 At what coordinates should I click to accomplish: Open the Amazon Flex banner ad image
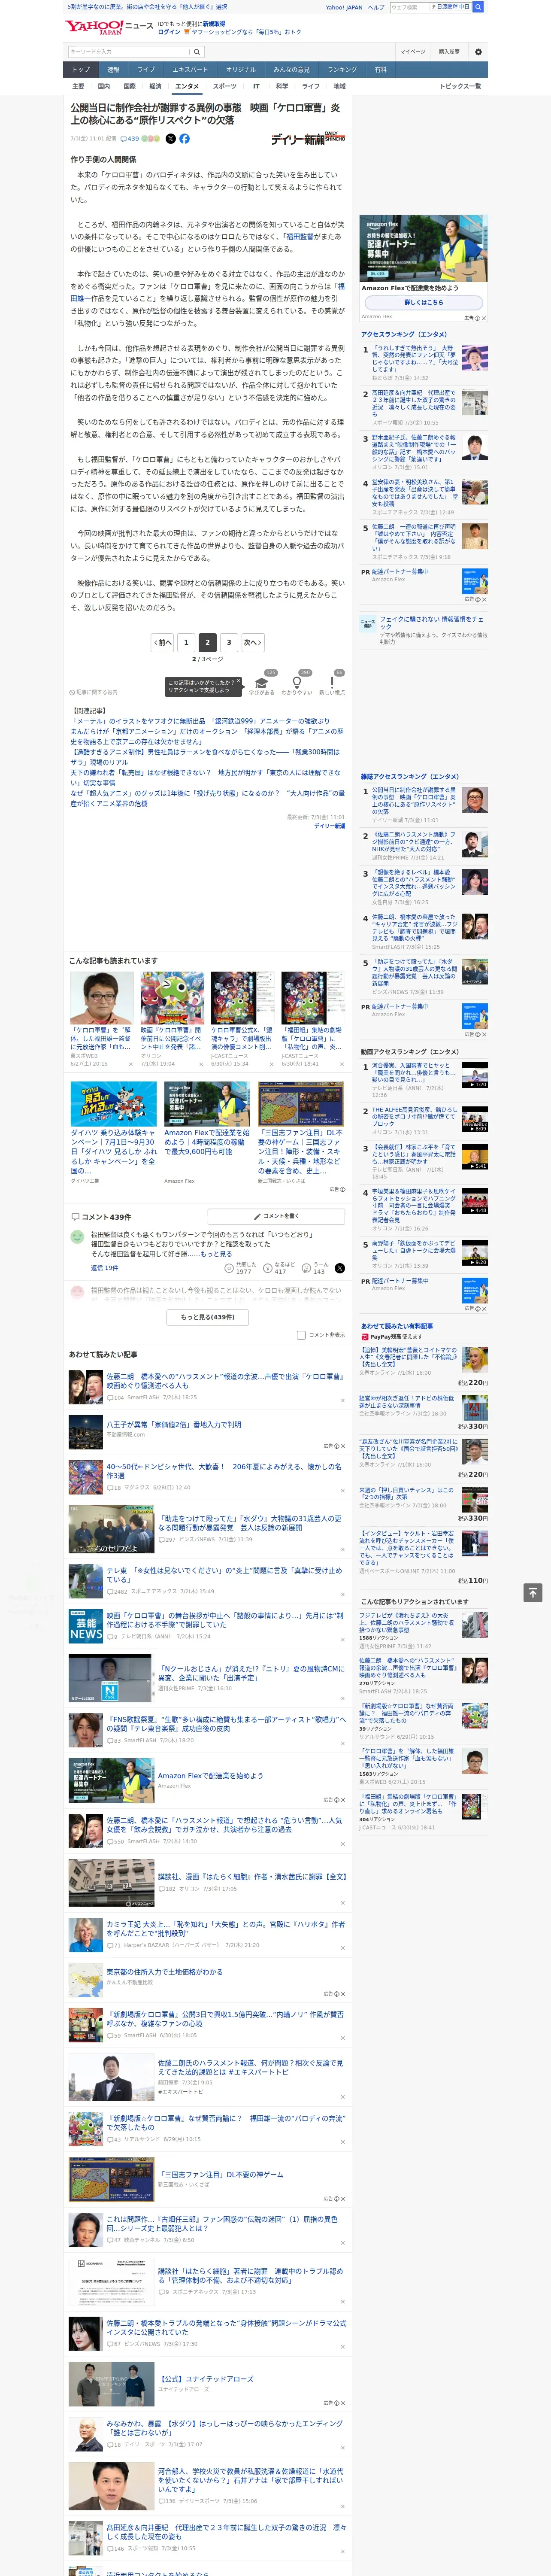pos(424,248)
